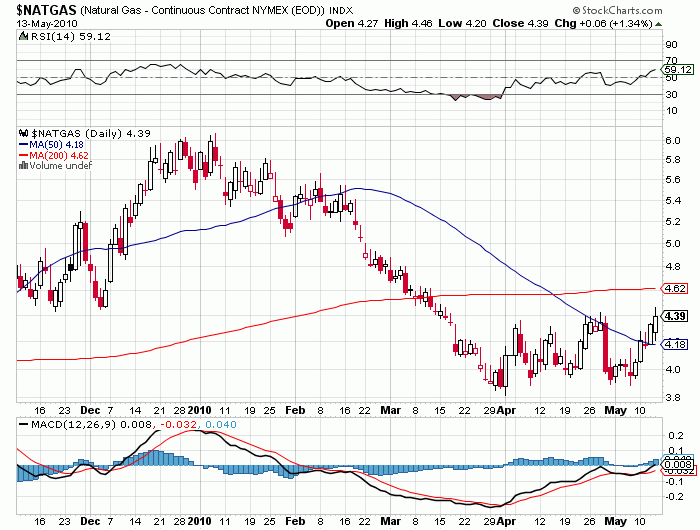Click the 4.39 current price tag

(675, 317)
